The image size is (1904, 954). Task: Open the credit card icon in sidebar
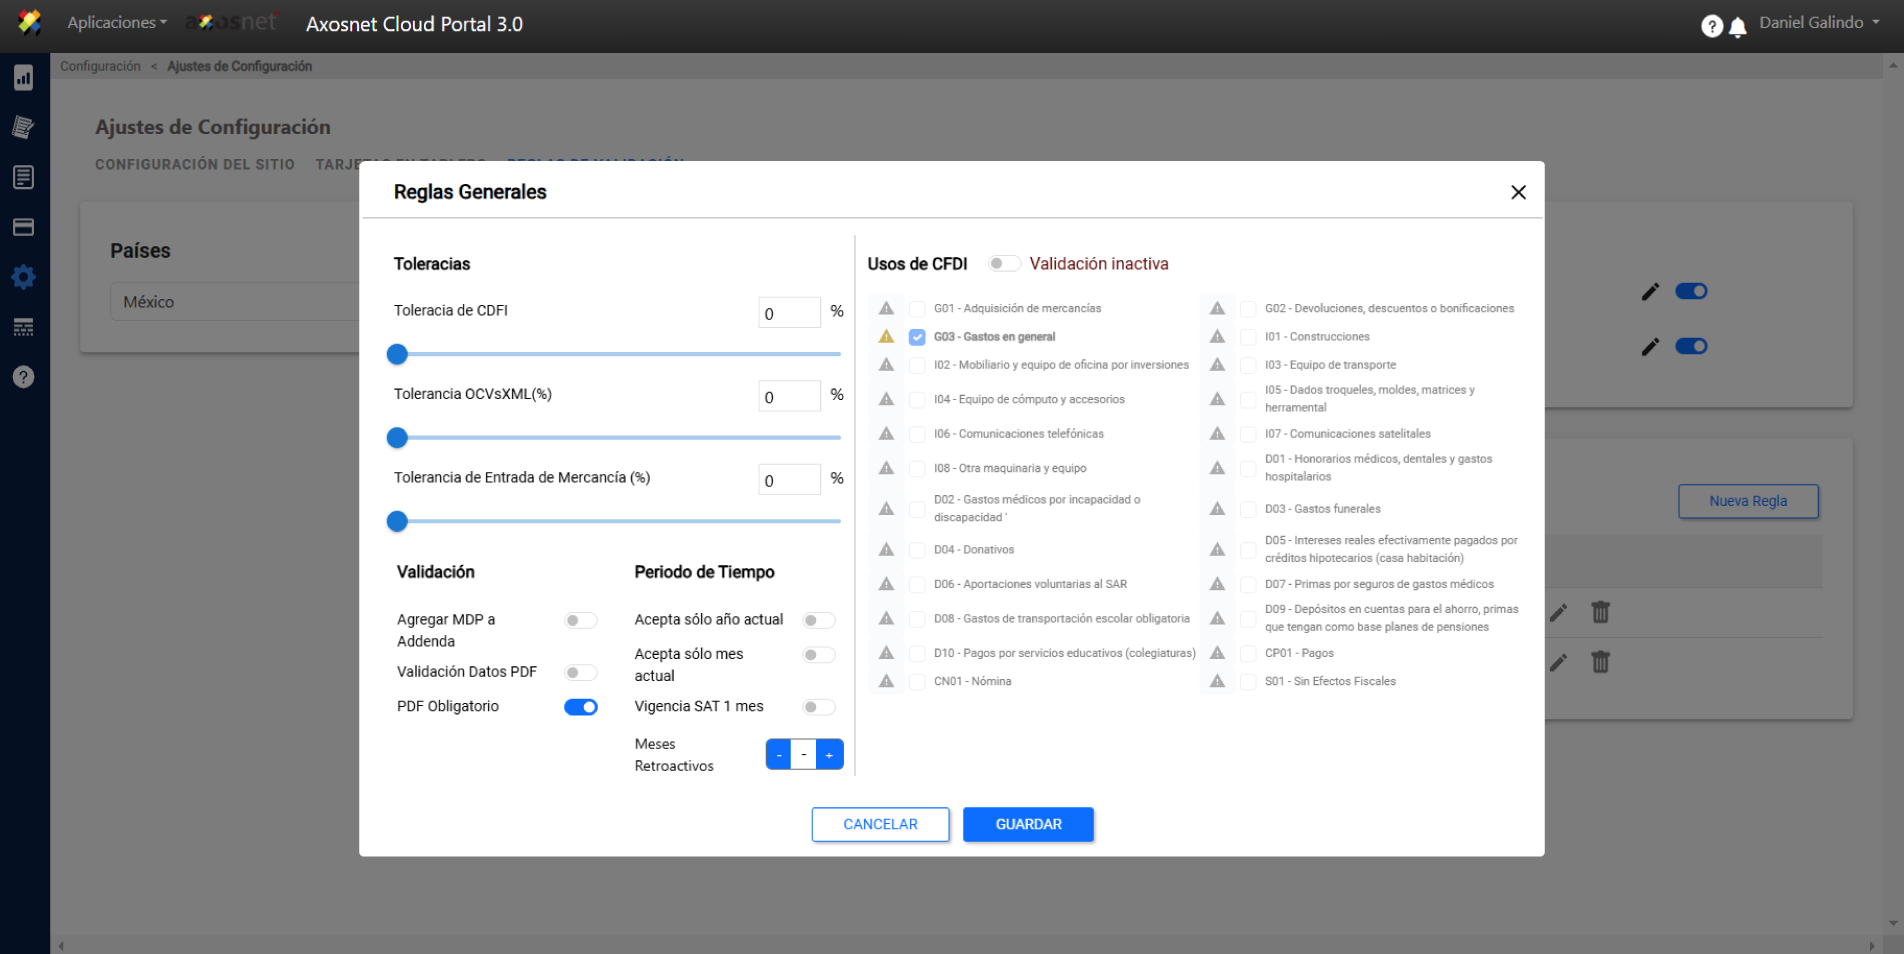pyautogui.click(x=23, y=227)
